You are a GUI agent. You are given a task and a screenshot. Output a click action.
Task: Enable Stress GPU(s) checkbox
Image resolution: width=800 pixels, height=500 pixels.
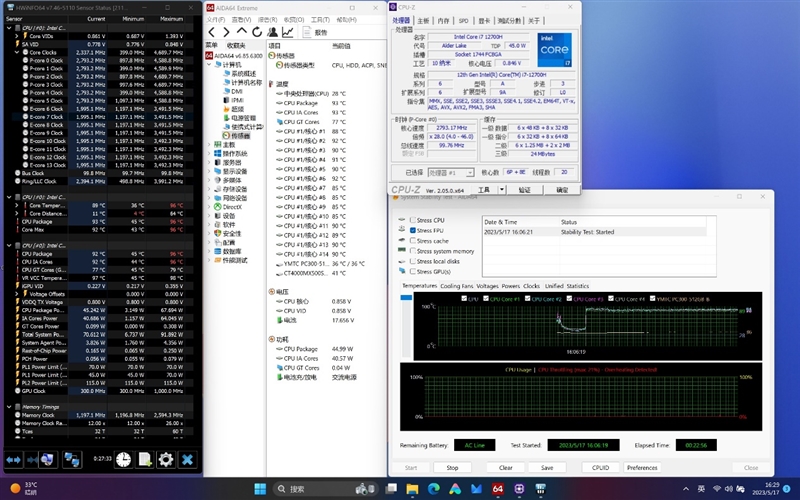pyautogui.click(x=413, y=271)
